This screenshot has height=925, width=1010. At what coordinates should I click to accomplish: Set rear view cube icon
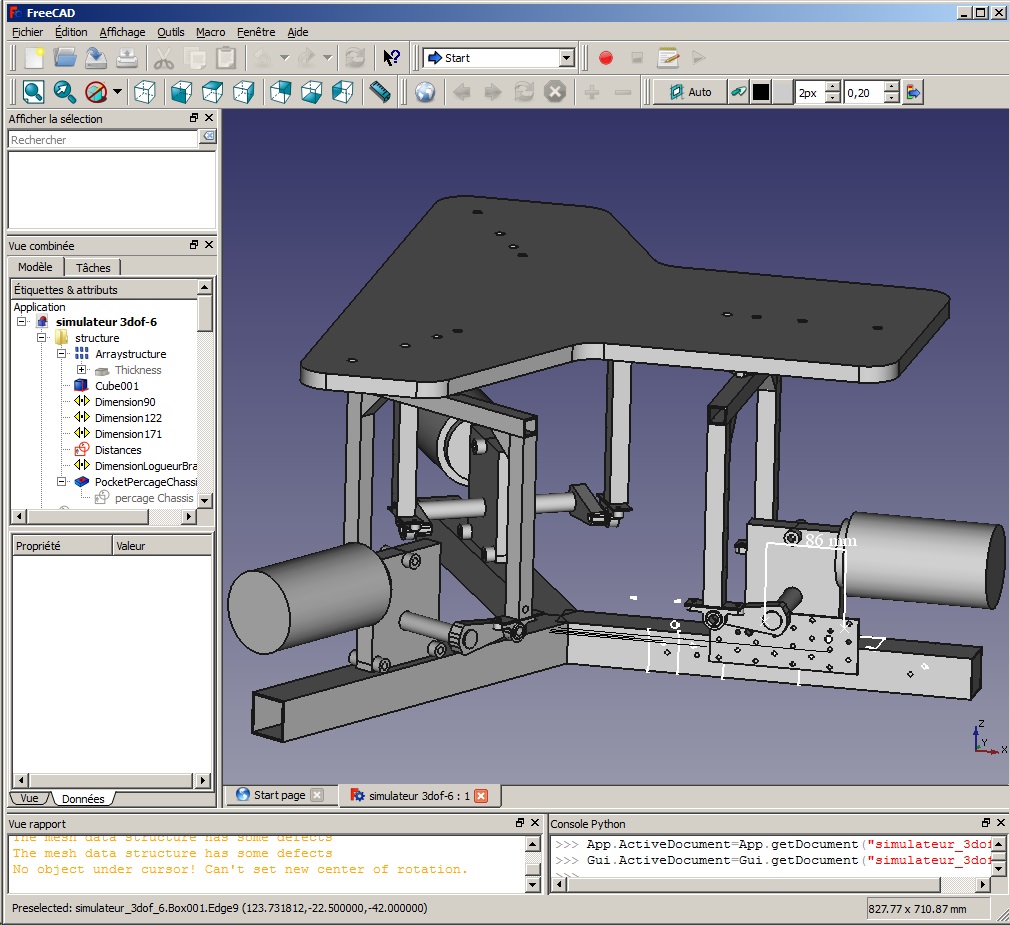[281, 92]
